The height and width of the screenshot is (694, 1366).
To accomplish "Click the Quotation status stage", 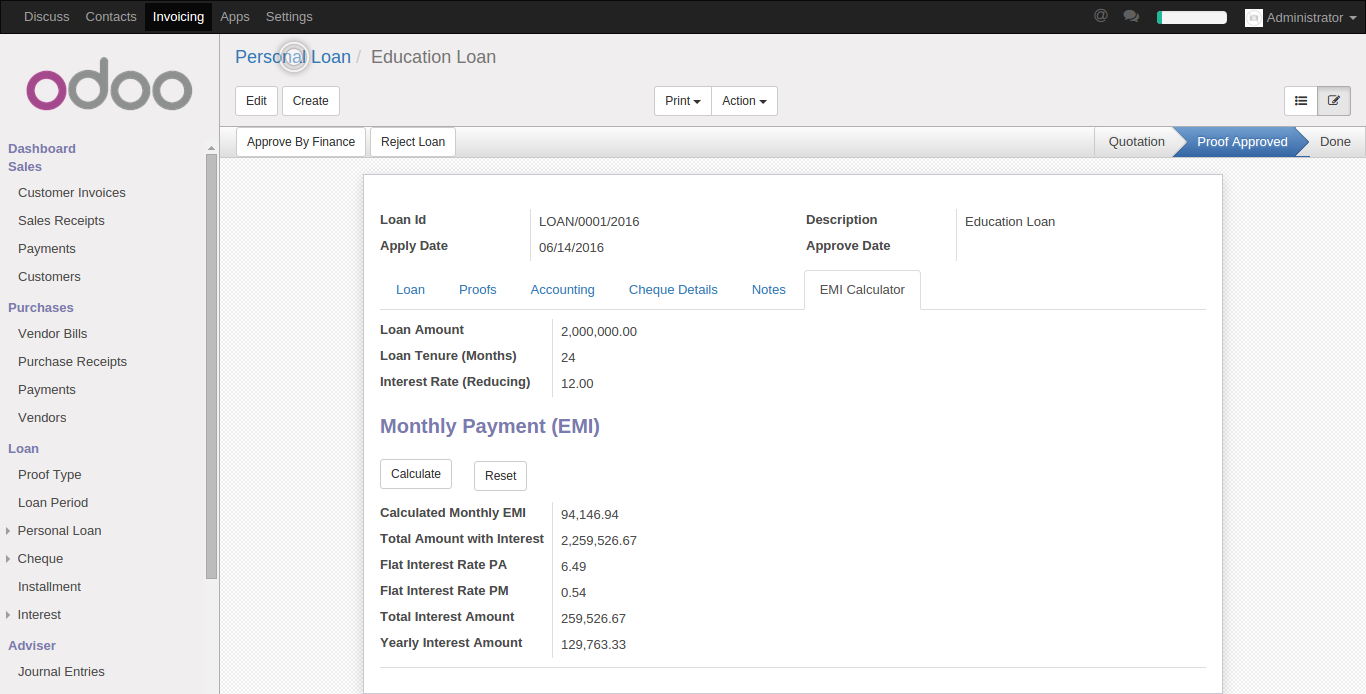I will coord(1136,142).
